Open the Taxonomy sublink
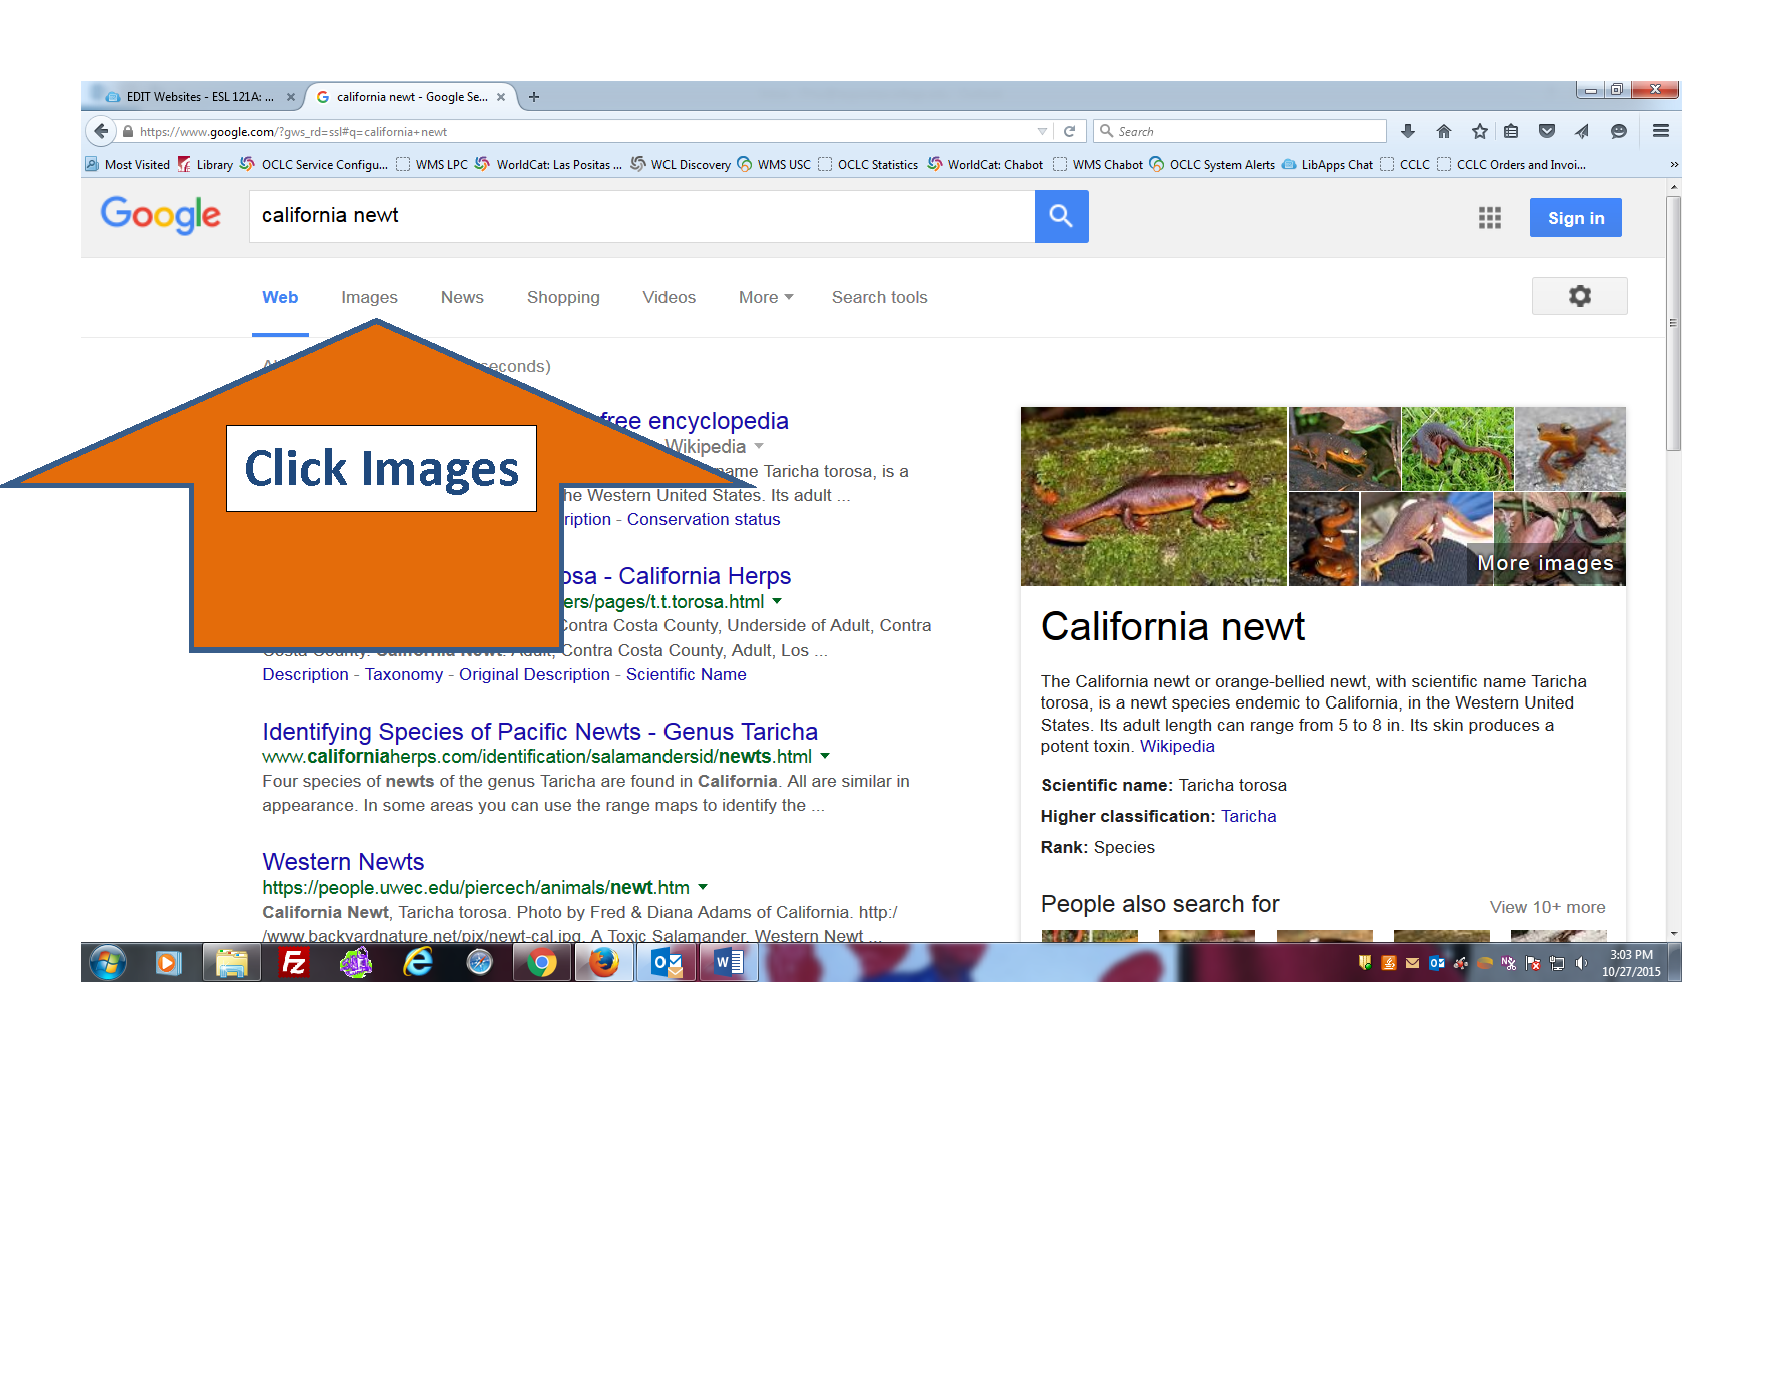1782x1377 pixels. [x=404, y=674]
